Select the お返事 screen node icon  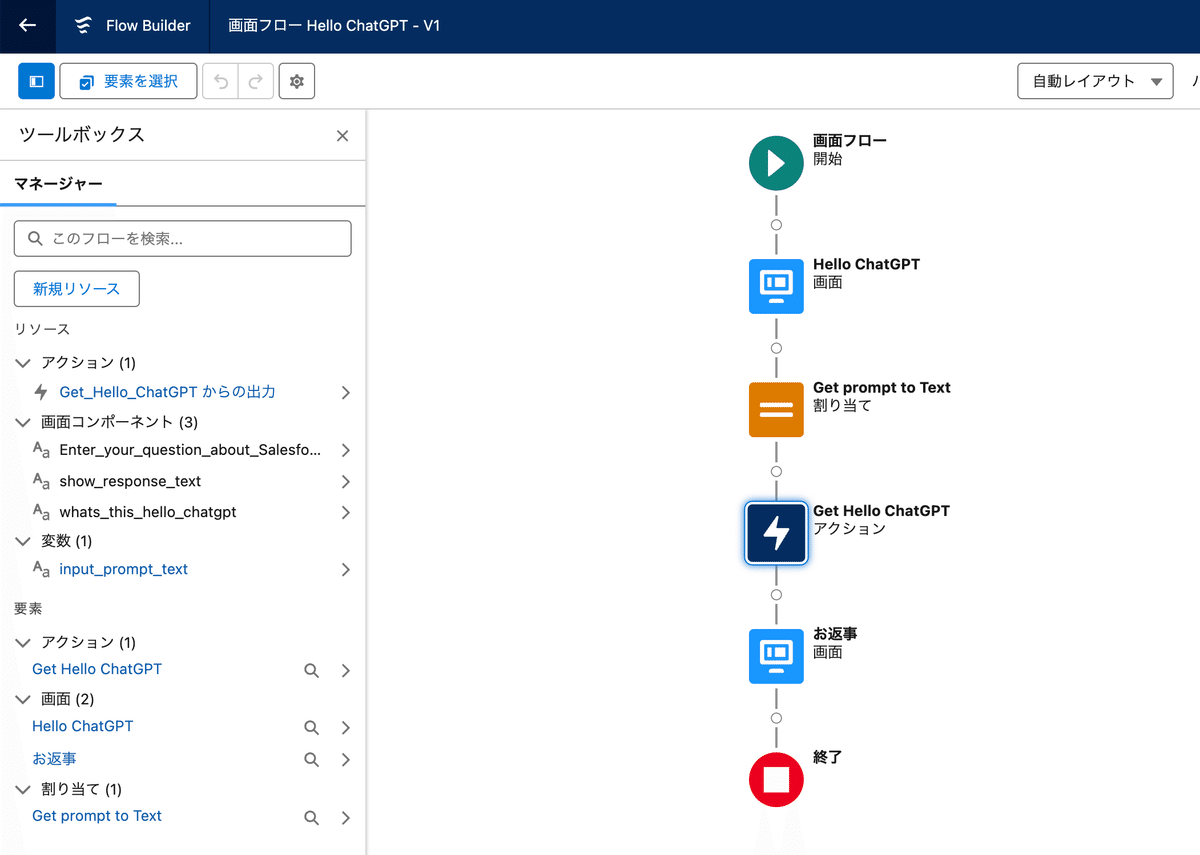tap(776, 656)
